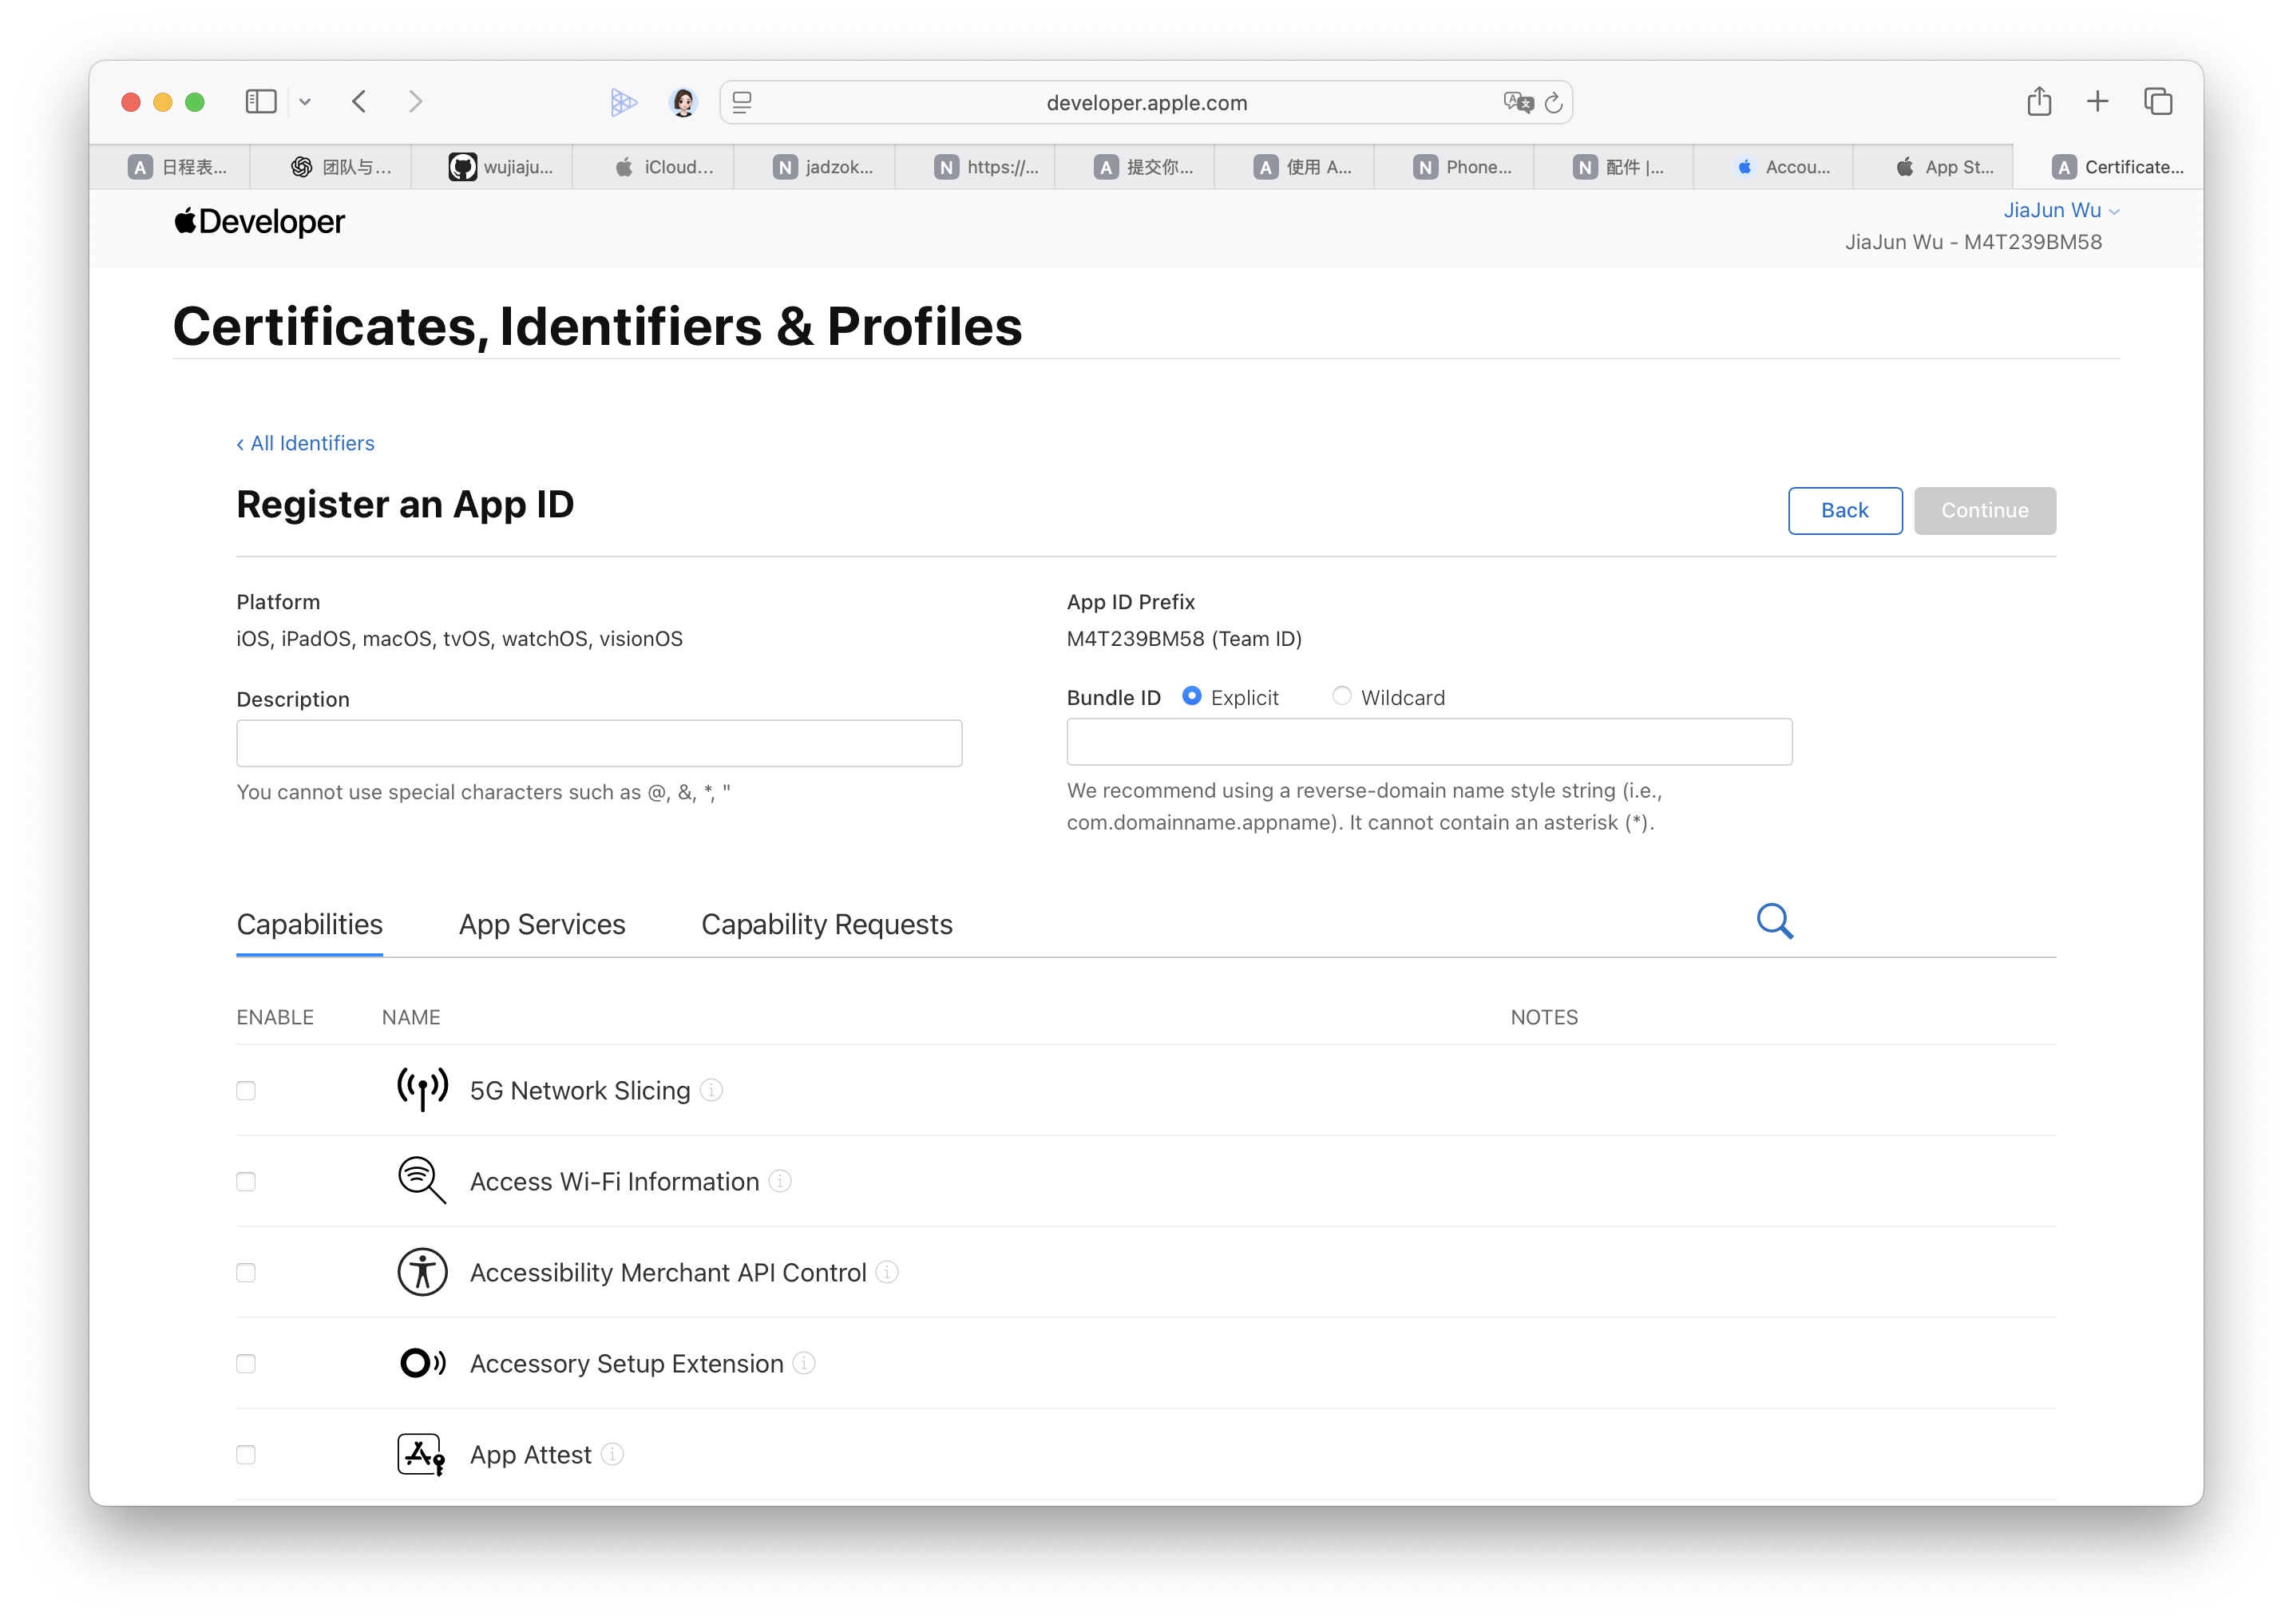Click the translate icon in address bar
The width and height of the screenshot is (2293, 1624).
tap(1517, 103)
